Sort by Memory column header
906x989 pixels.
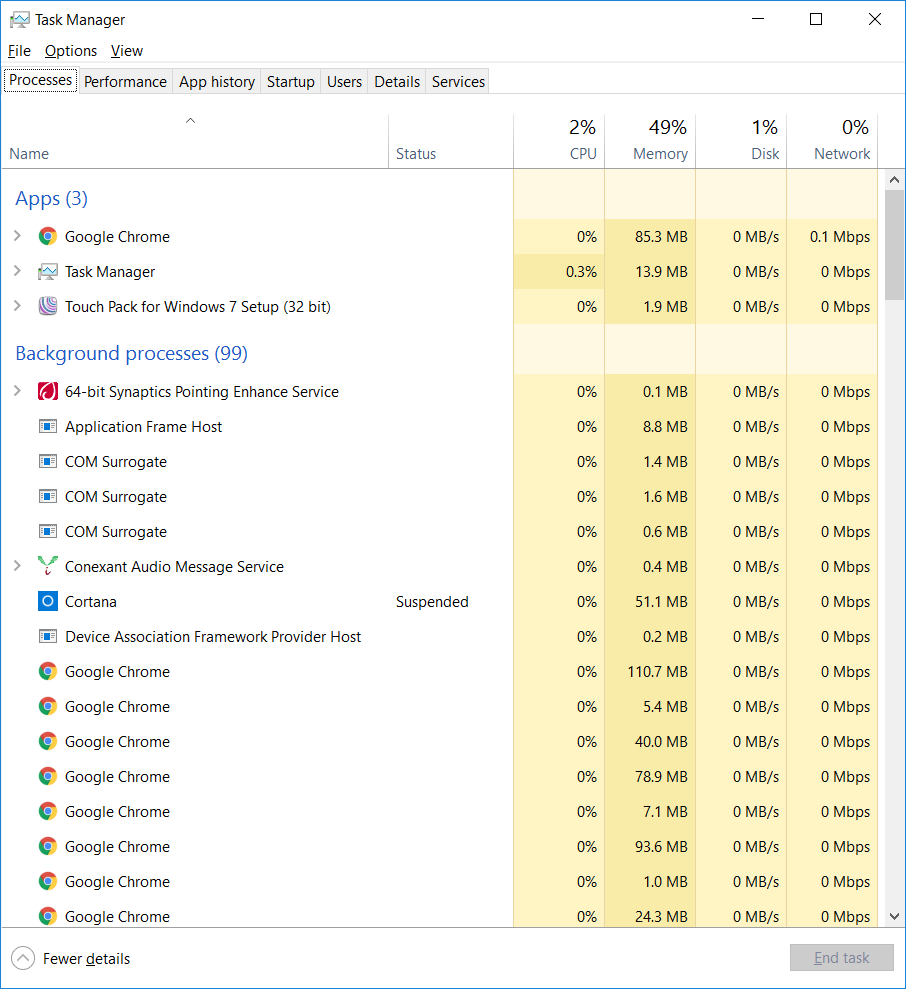(x=650, y=141)
